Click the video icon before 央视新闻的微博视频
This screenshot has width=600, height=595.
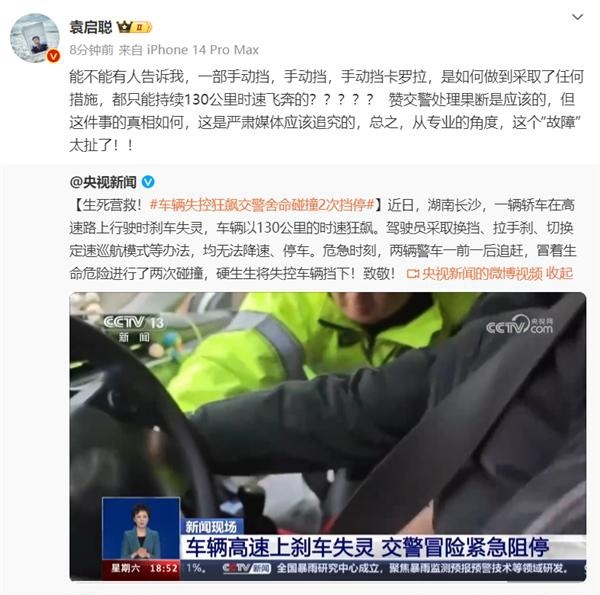click(413, 274)
